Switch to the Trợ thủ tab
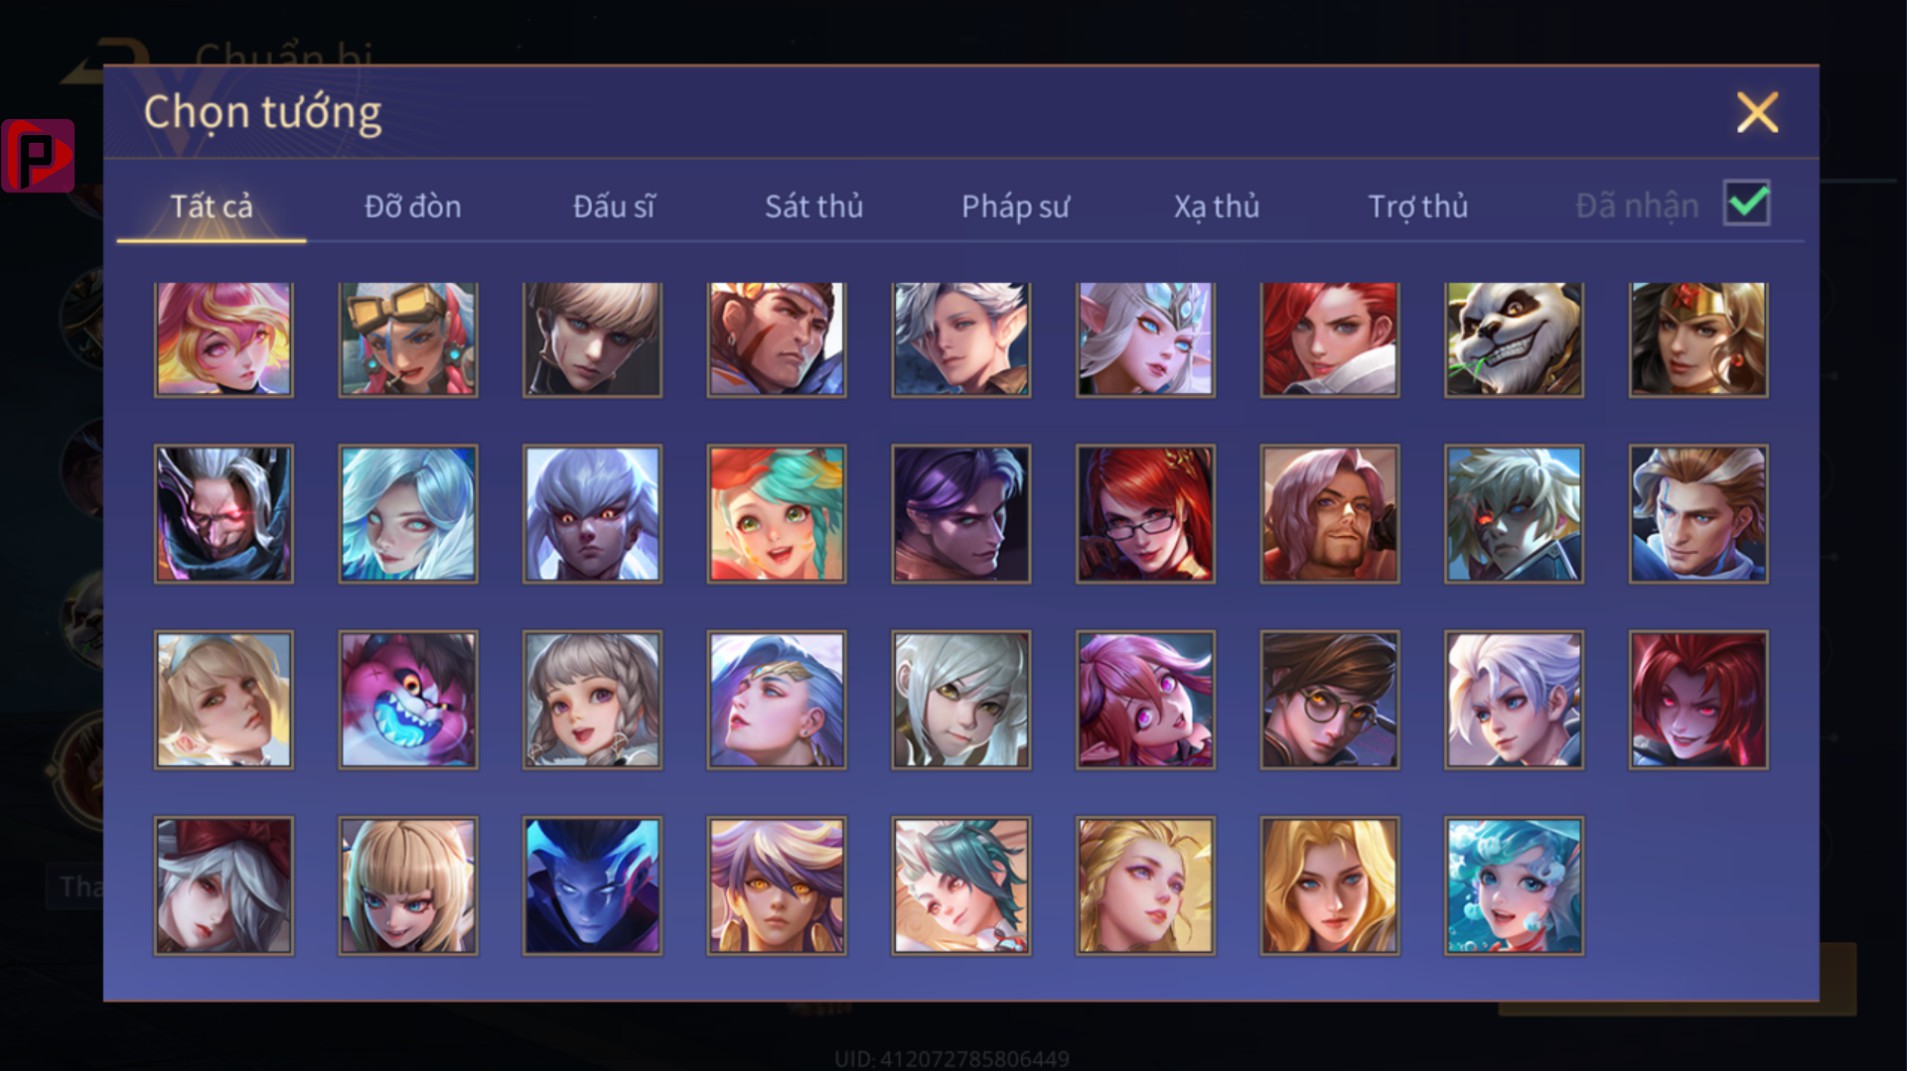The image size is (1907, 1071). pos(1418,206)
